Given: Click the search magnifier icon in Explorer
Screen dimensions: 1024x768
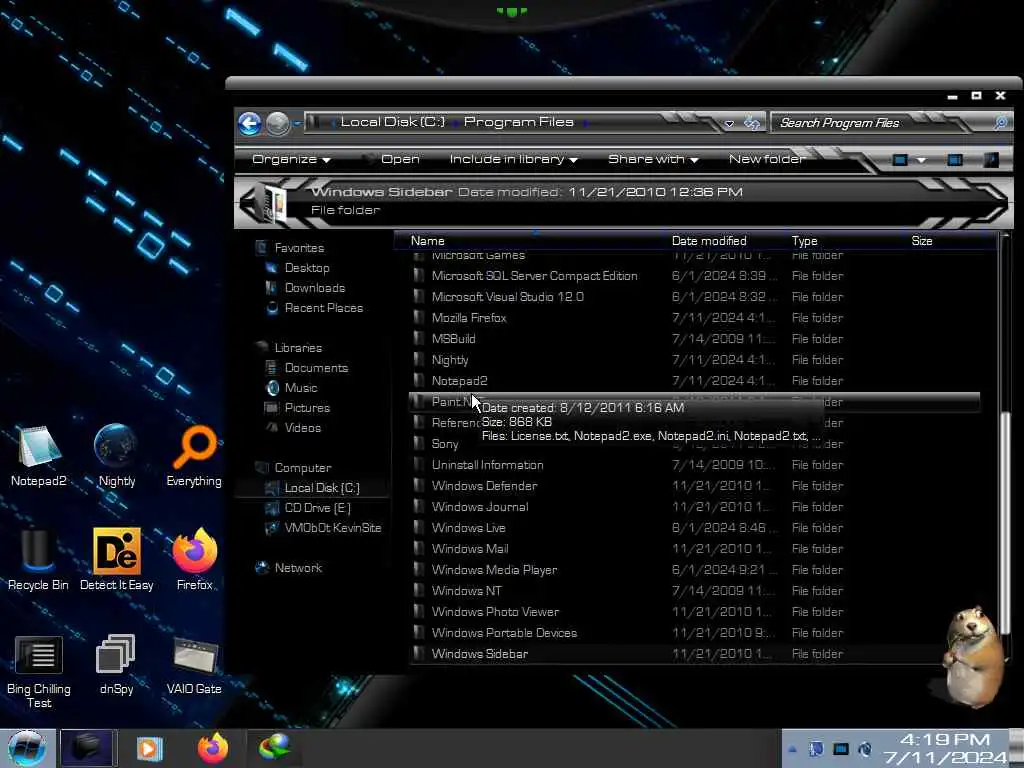Looking at the screenshot, I should point(1000,123).
